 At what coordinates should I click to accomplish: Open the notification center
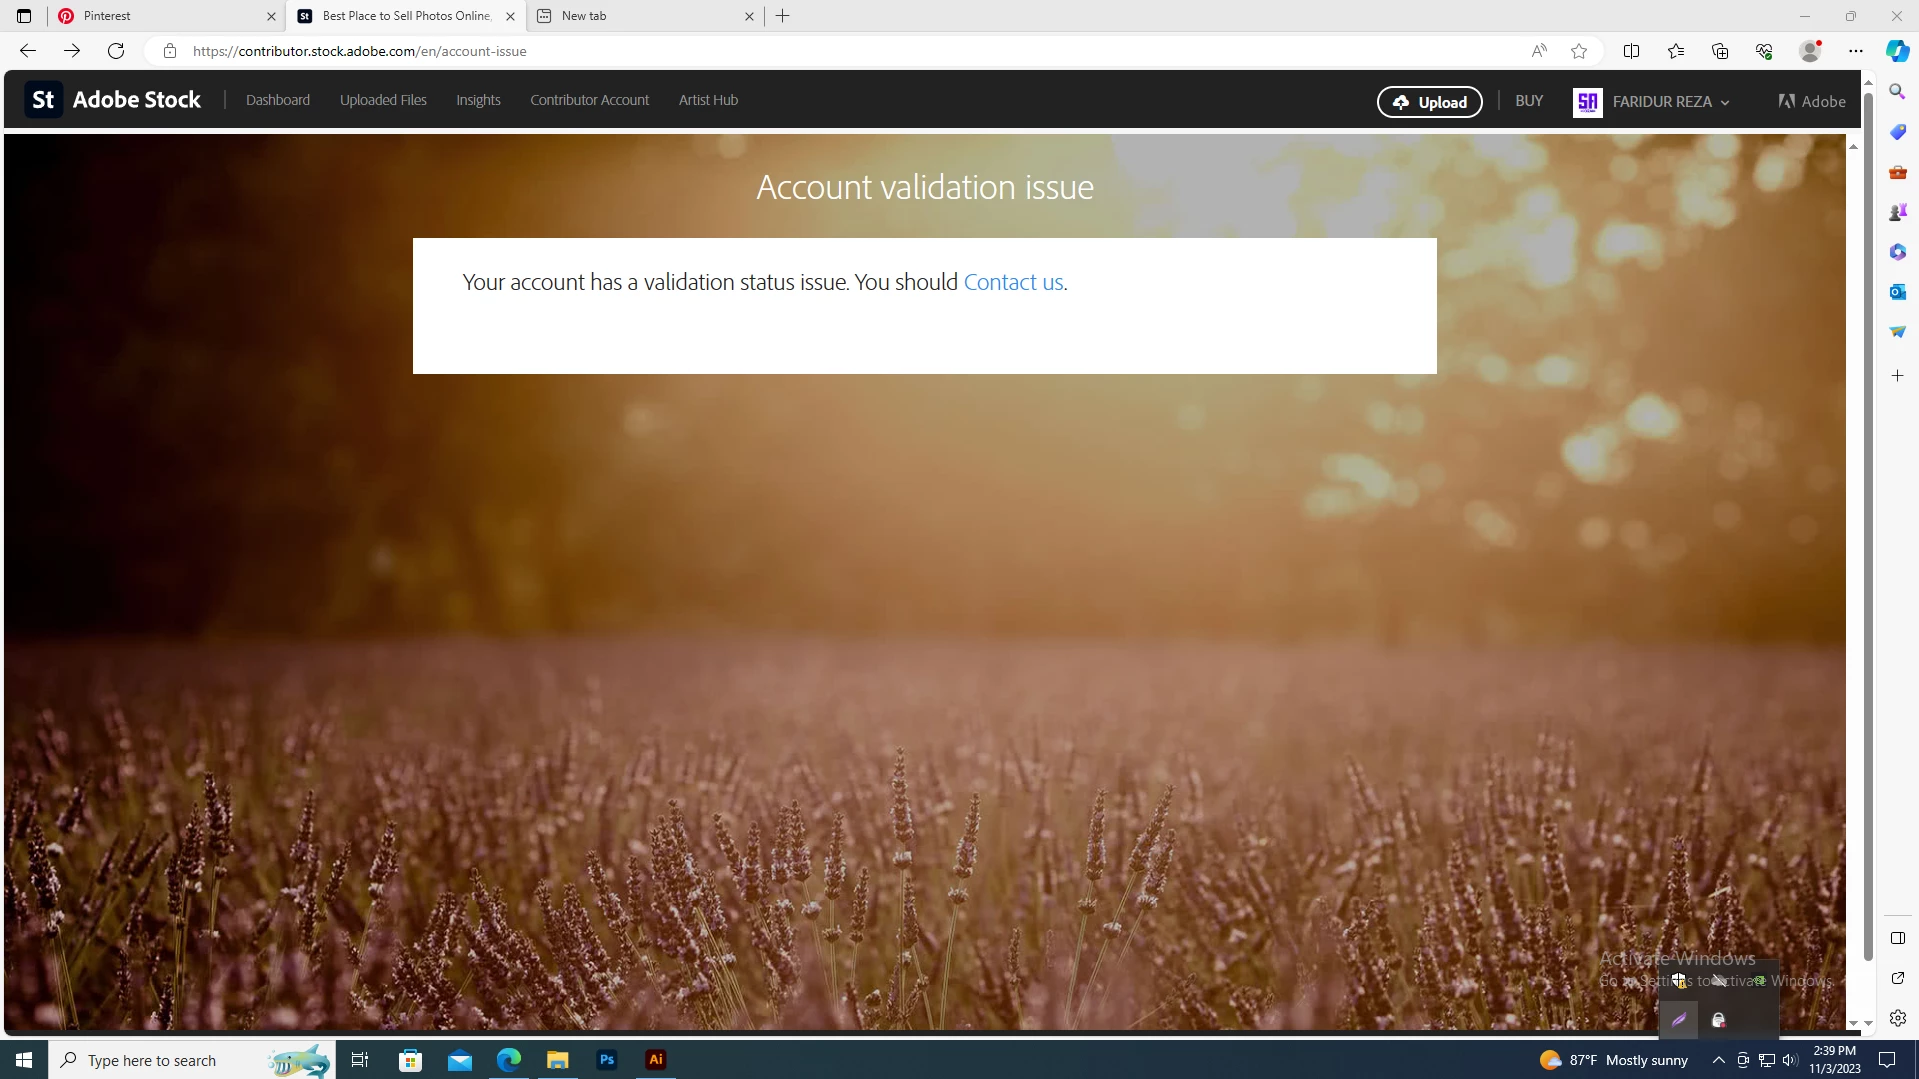1887,1060
